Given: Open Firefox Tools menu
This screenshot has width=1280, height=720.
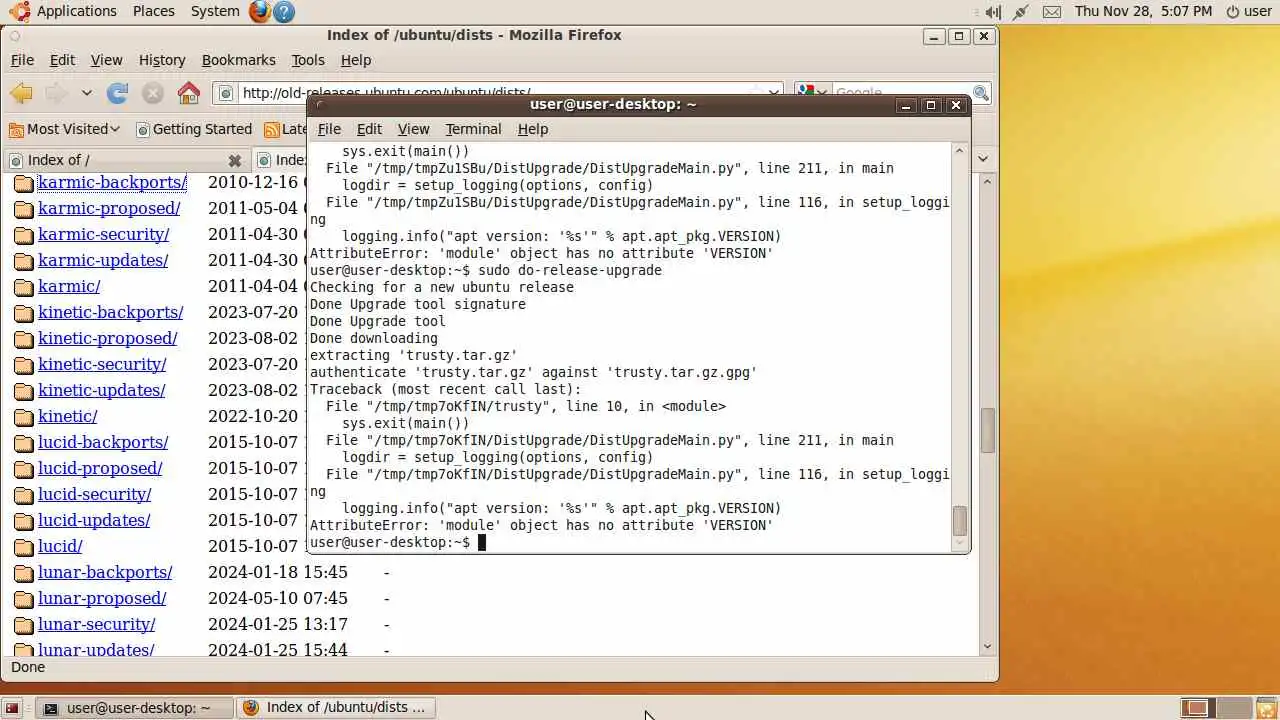Looking at the screenshot, I should pos(308,60).
